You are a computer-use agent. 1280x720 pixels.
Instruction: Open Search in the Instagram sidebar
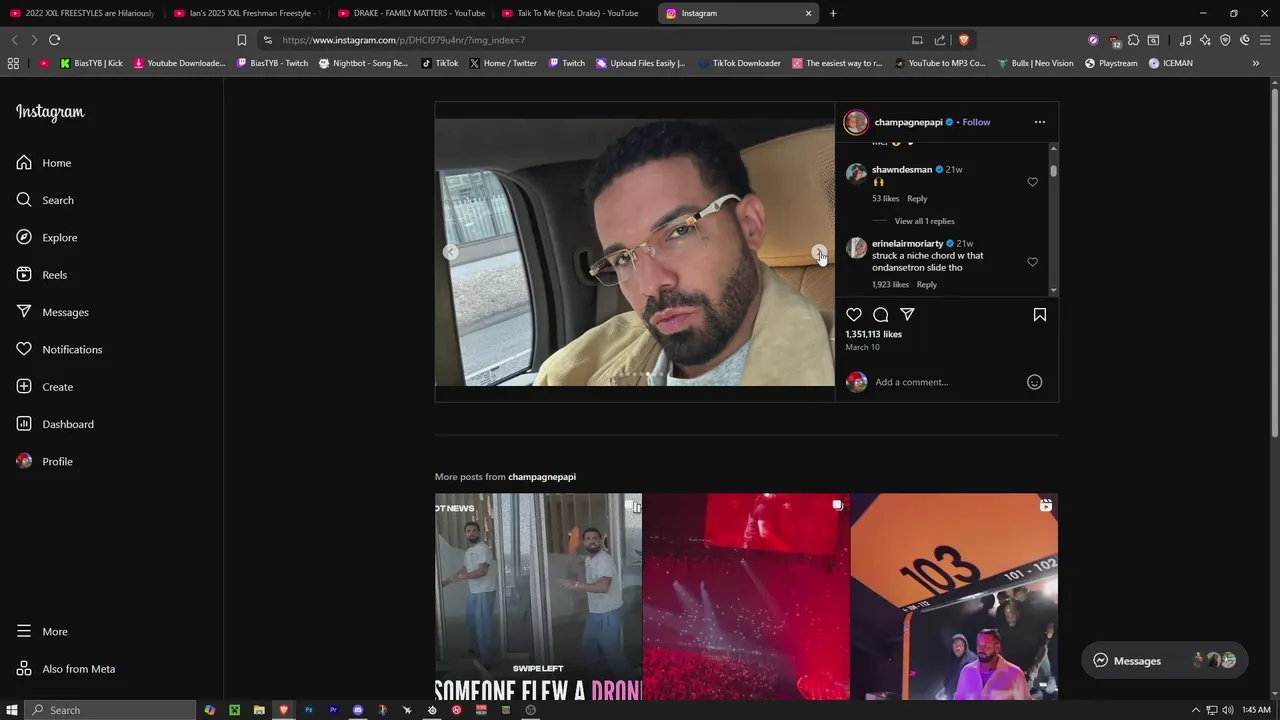[45, 200]
